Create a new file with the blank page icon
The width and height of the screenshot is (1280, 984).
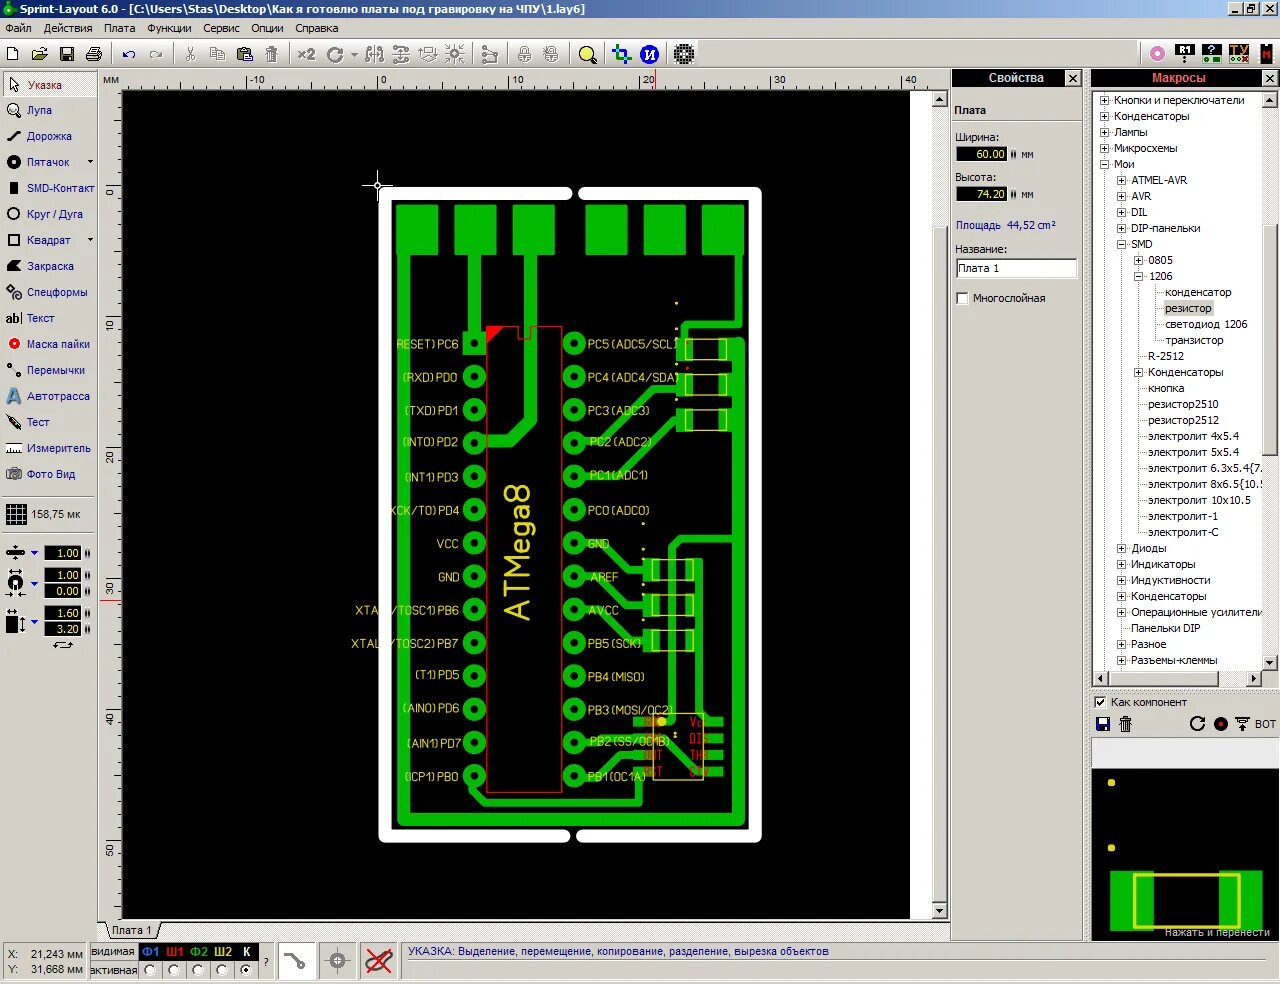point(13,54)
